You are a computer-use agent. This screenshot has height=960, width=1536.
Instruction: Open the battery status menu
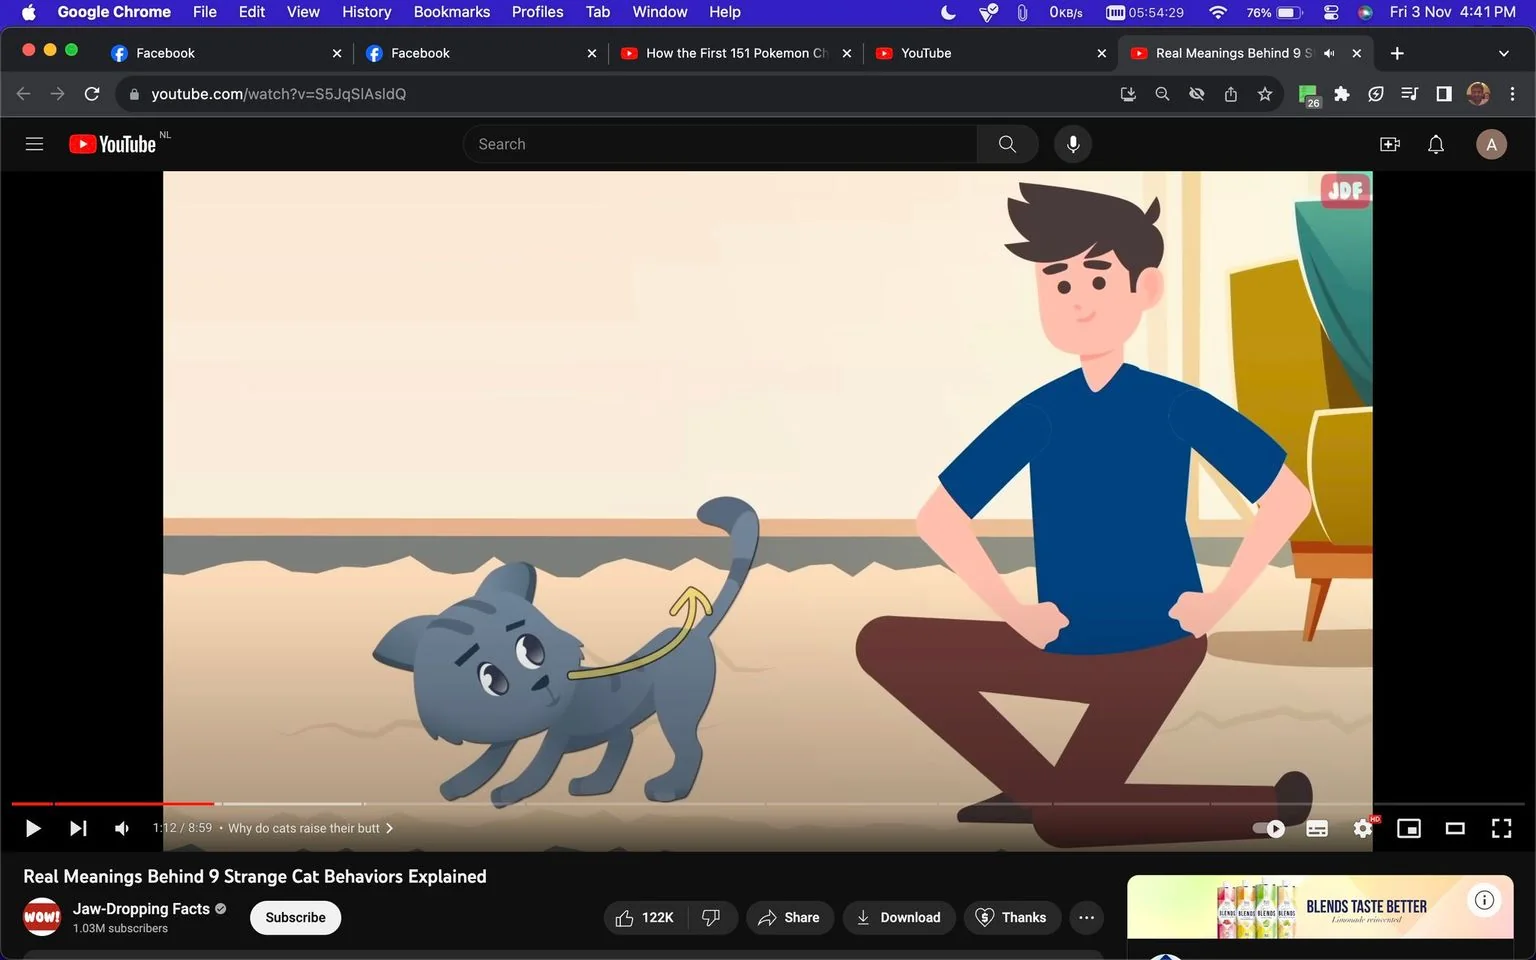tap(1275, 12)
